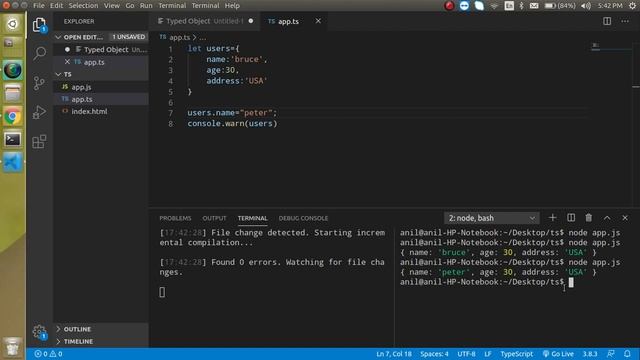Kill terminal with trash icon
The width and height of the screenshot is (640, 360).
(x=589, y=218)
